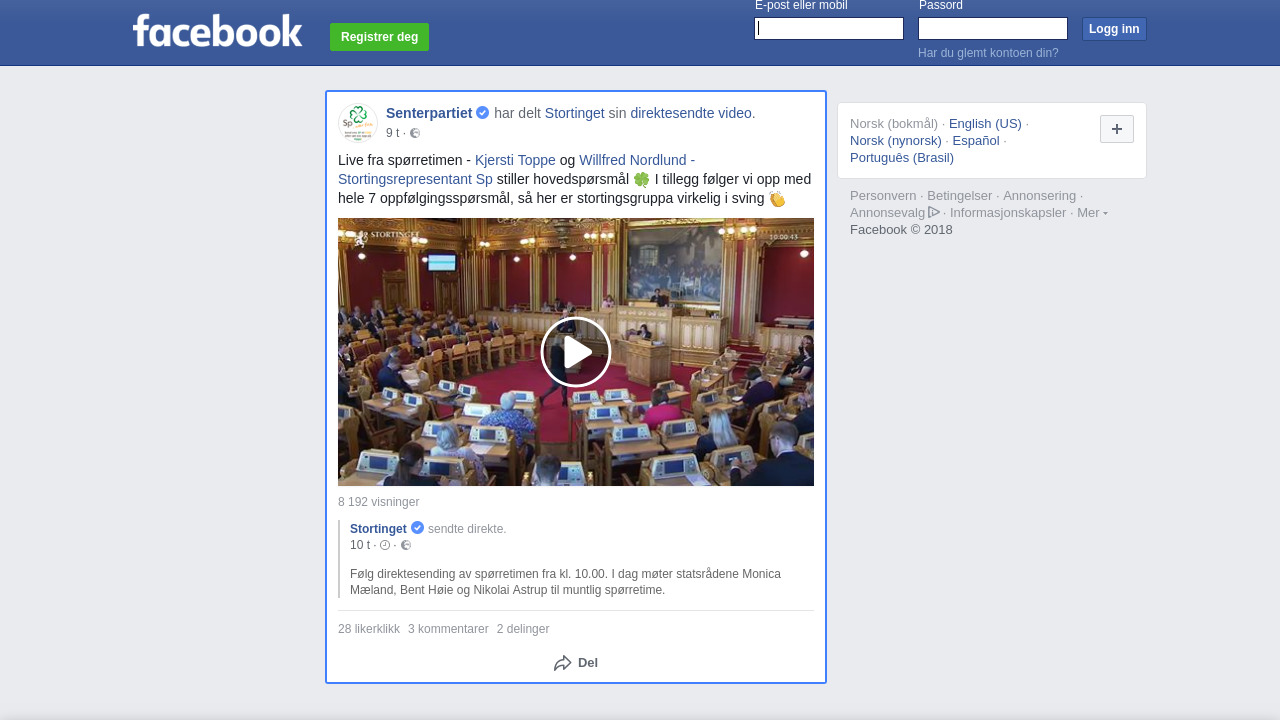
Task: Click the 9 t timestamp
Action: coord(392,133)
